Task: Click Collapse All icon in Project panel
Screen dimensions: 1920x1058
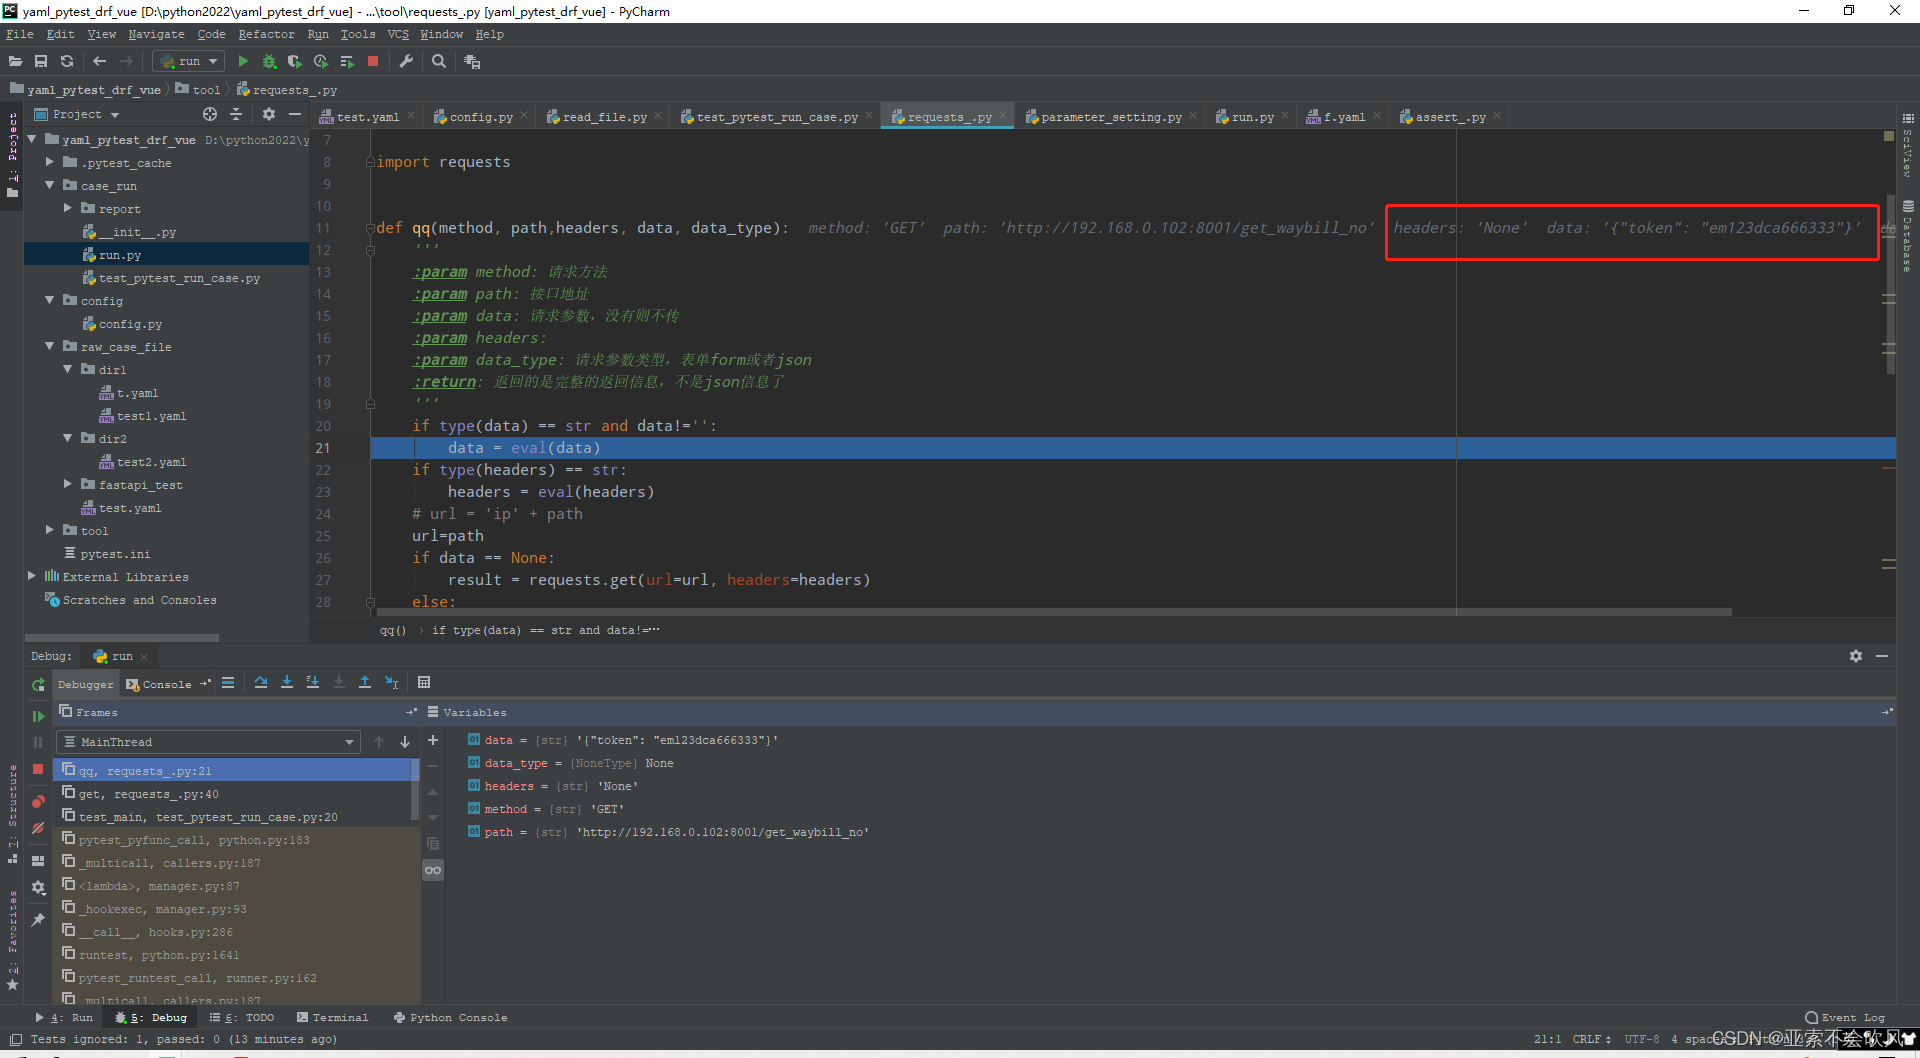Action: 236,114
